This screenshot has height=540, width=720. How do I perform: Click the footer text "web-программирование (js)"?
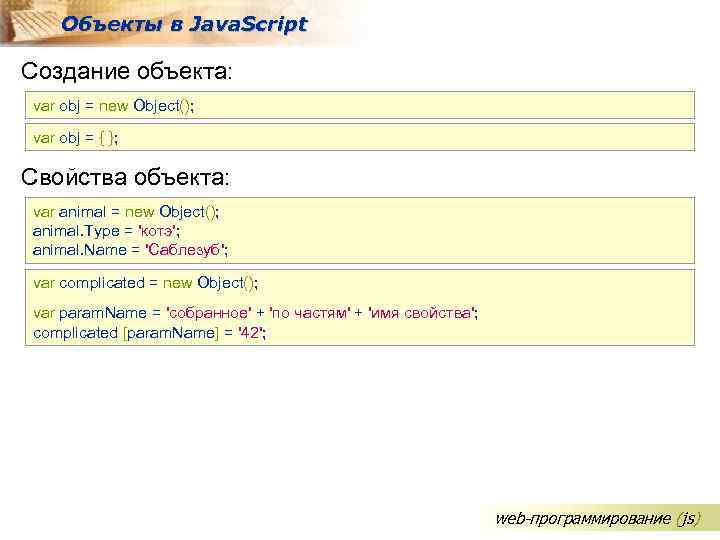(598, 518)
